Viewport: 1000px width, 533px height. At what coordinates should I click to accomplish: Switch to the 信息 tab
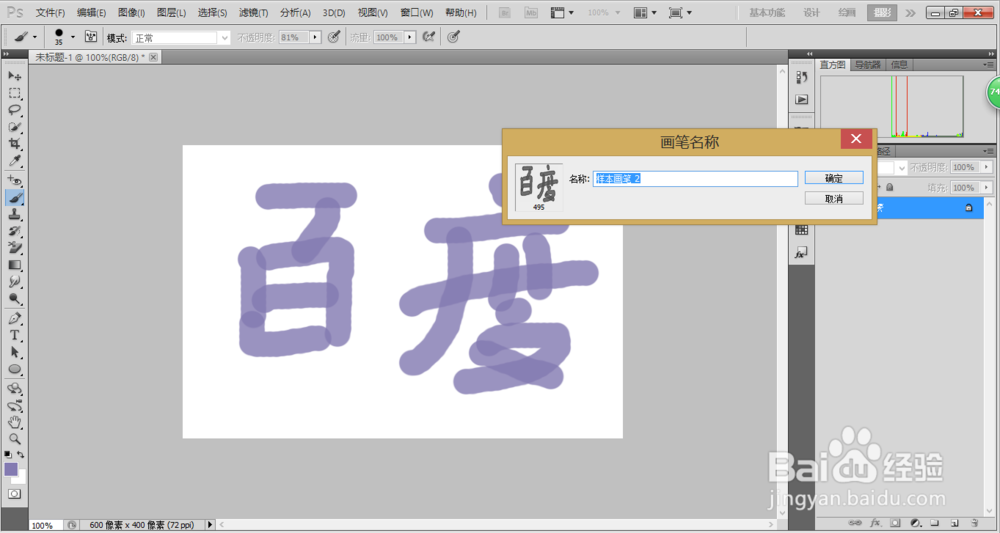[x=899, y=64]
